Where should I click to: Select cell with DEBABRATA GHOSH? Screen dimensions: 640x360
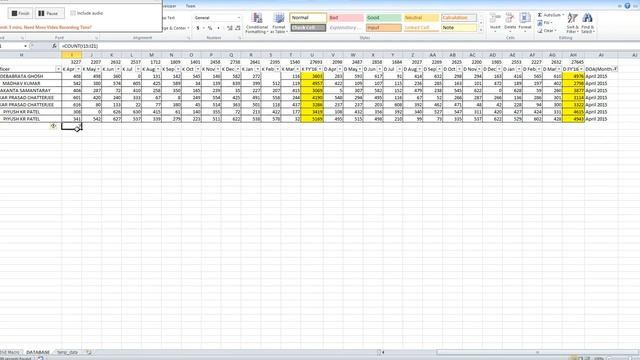[x=31, y=76]
